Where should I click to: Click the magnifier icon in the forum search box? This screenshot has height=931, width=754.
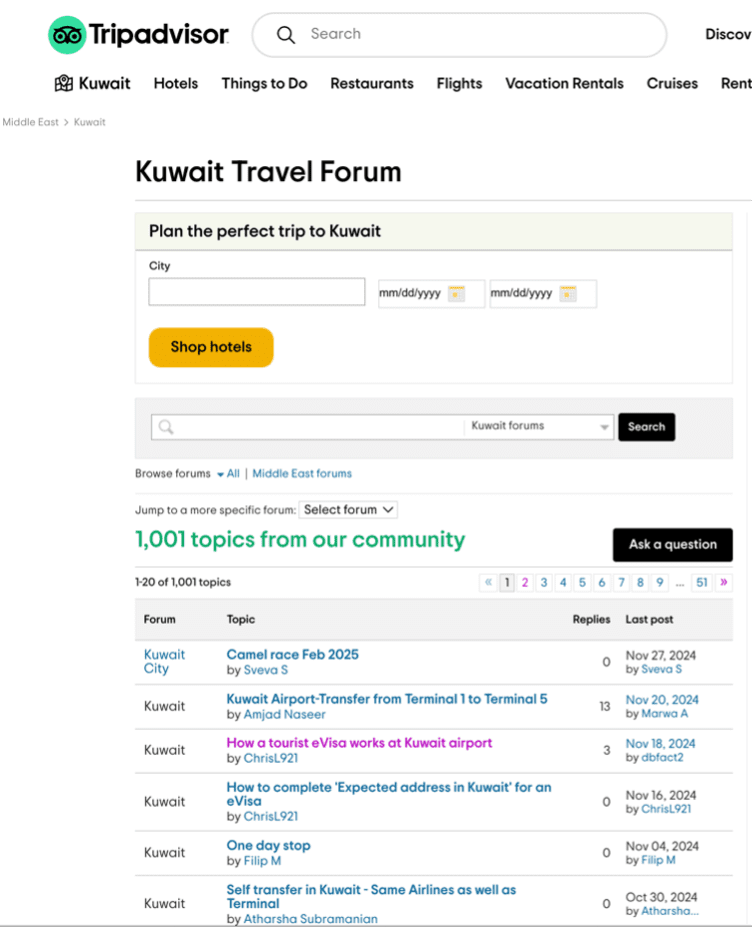pyautogui.click(x=164, y=426)
